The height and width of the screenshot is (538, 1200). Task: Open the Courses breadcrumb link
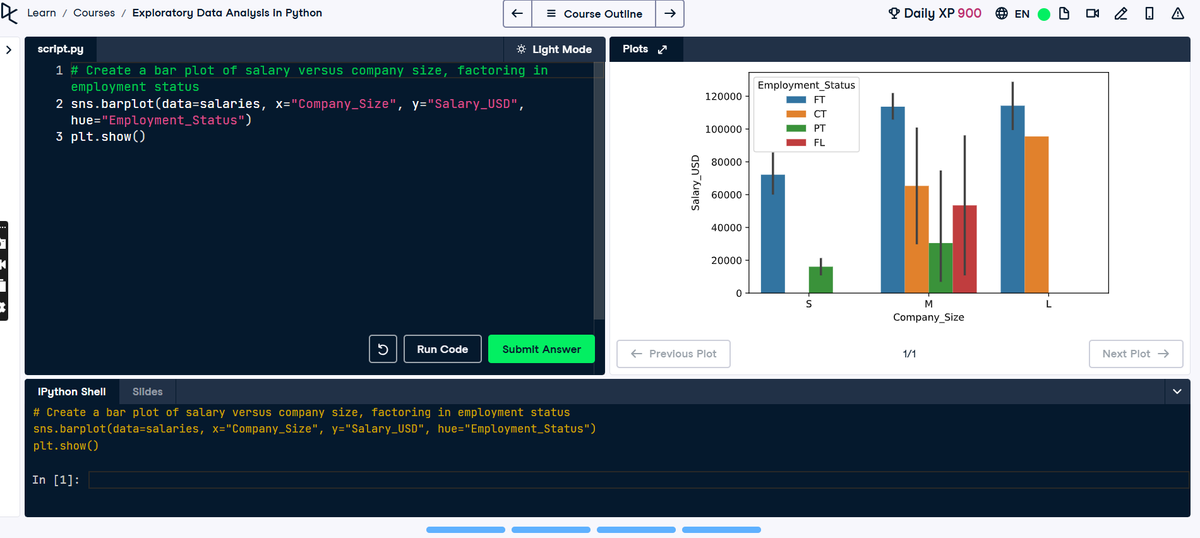tap(94, 13)
